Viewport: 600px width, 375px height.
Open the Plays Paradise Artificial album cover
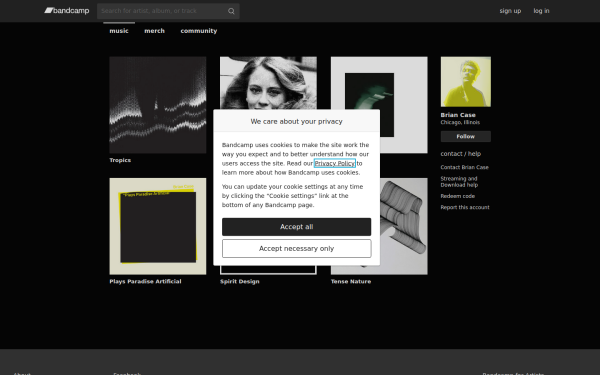click(158, 226)
